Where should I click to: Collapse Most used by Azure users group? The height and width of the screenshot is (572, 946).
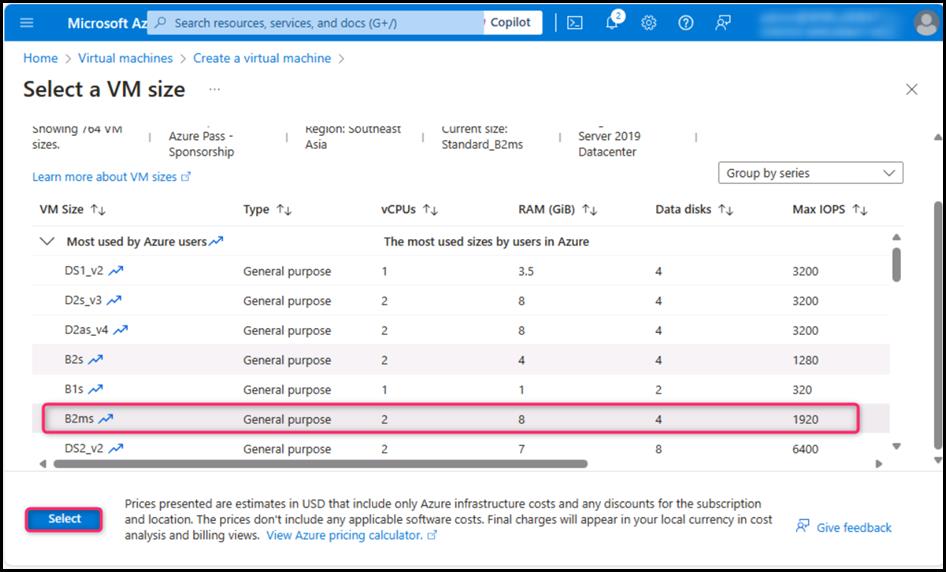45,241
